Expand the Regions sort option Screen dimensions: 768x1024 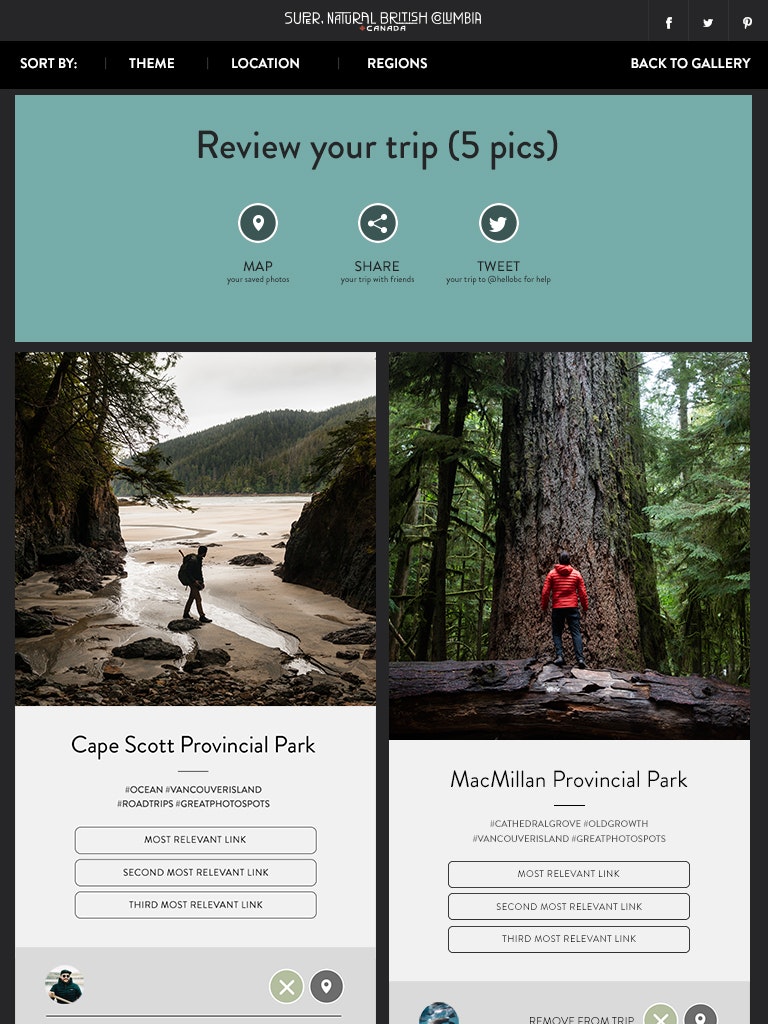tap(397, 63)
